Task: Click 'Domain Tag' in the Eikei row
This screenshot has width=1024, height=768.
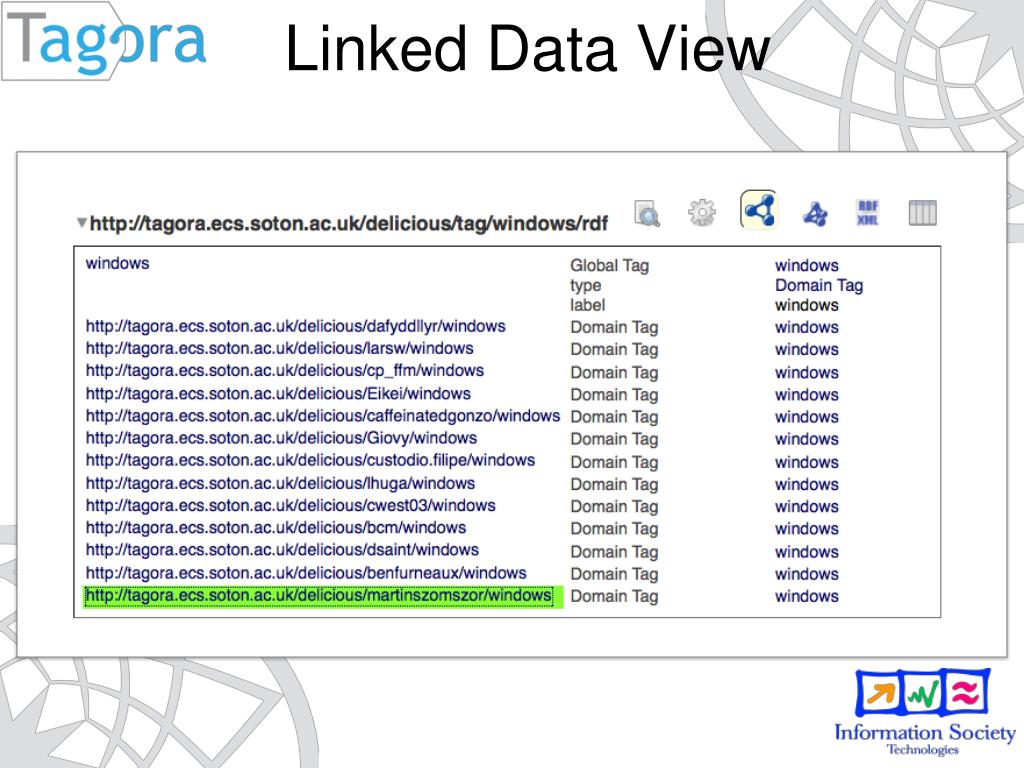Action: (x=614, y=394)
